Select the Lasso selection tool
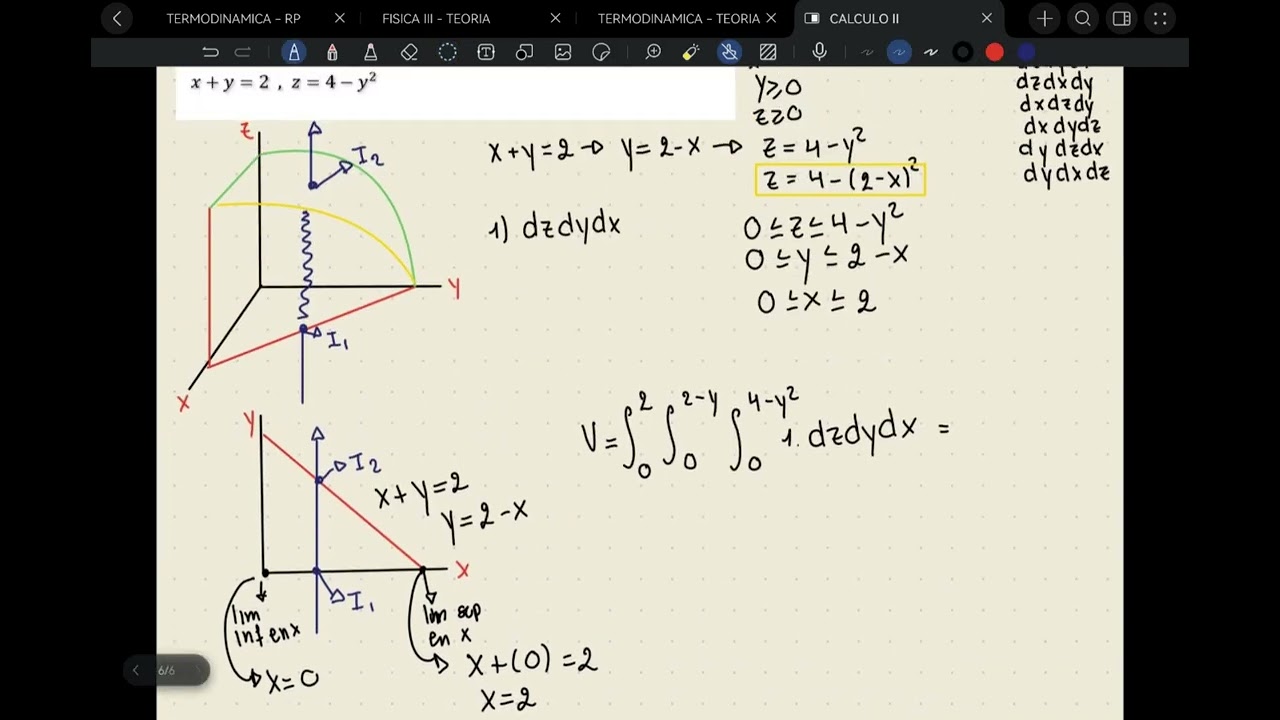Viewport: 1280px width, 720px height. (447, 52)
